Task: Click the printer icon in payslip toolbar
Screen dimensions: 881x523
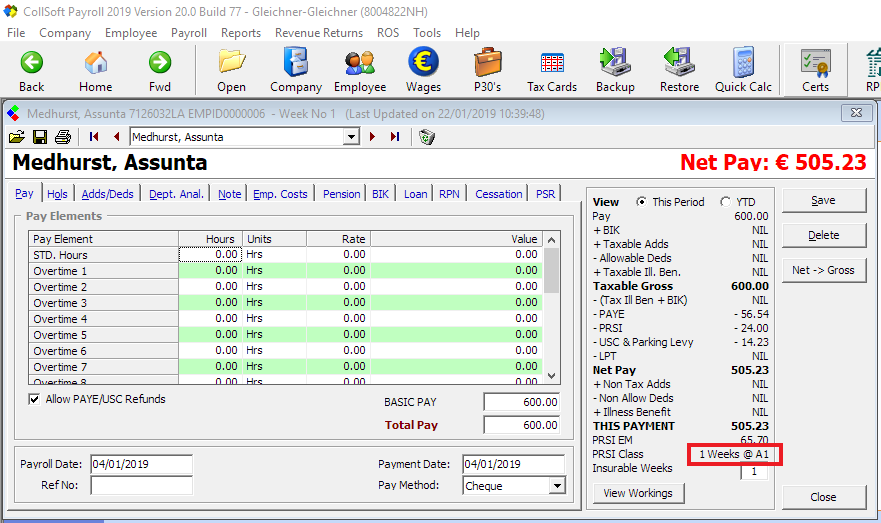Action: (62, 137)
